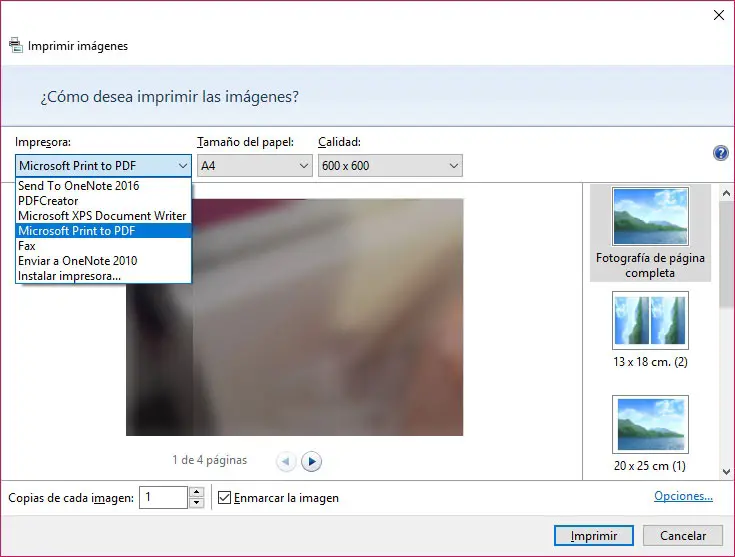Click layout list scrollbar up arrow
Viewport: 735px width, 557px height.
(x=727, y=193)
